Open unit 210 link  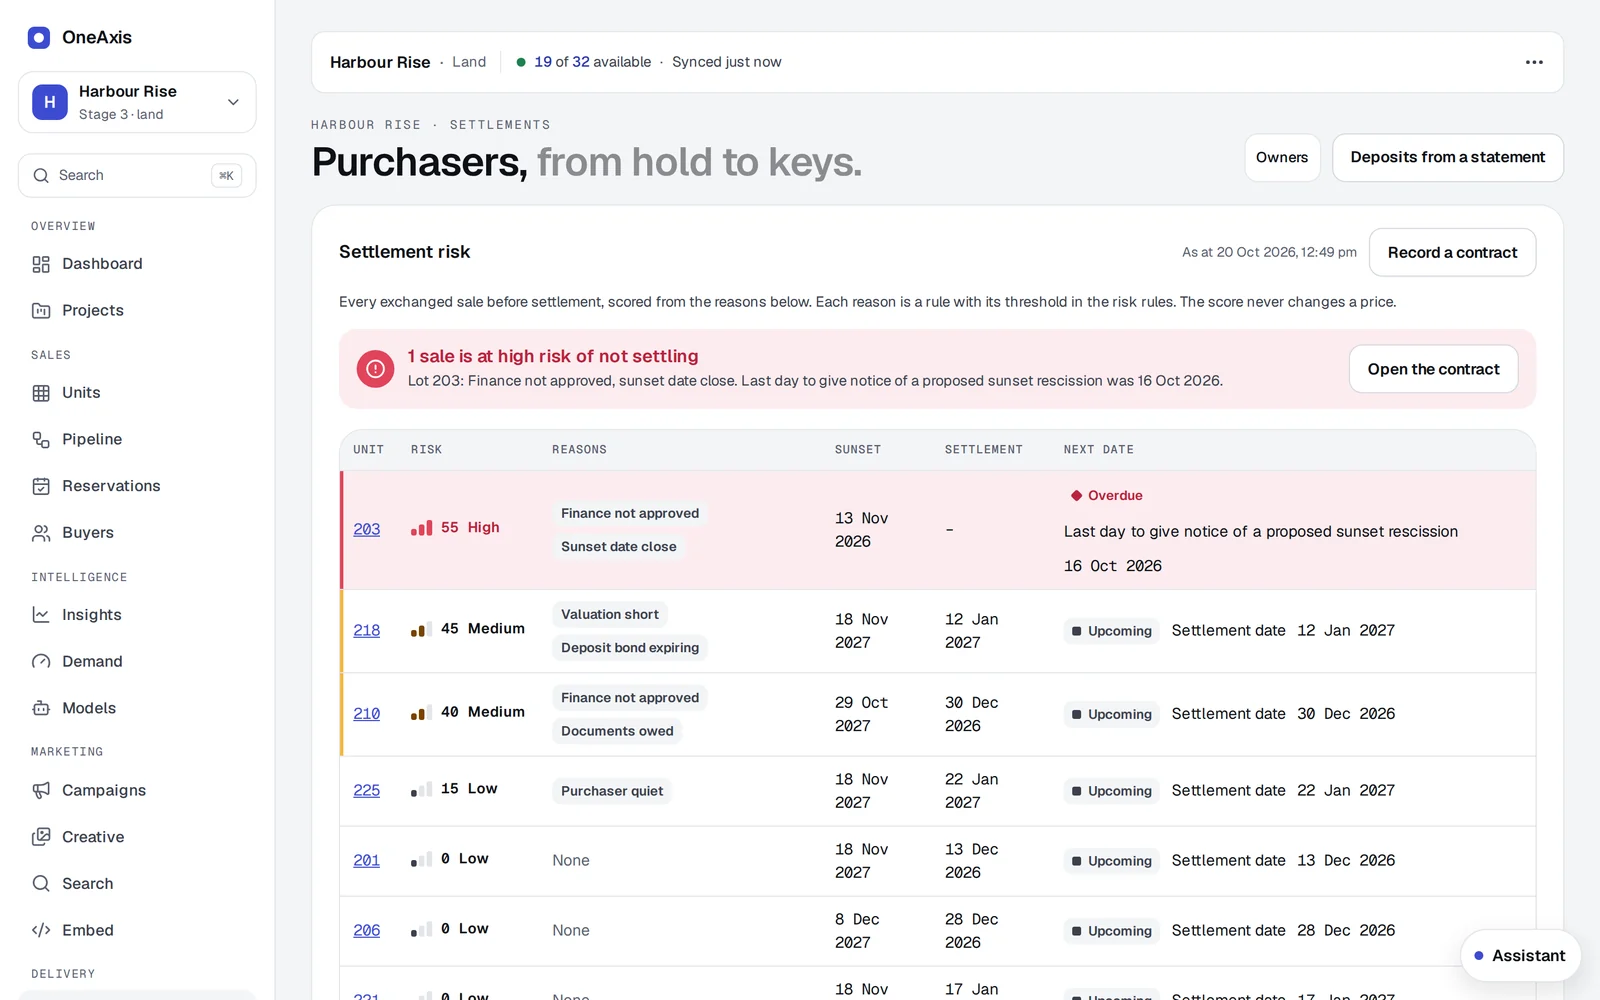pyautogui.click(x=367, y=714)
